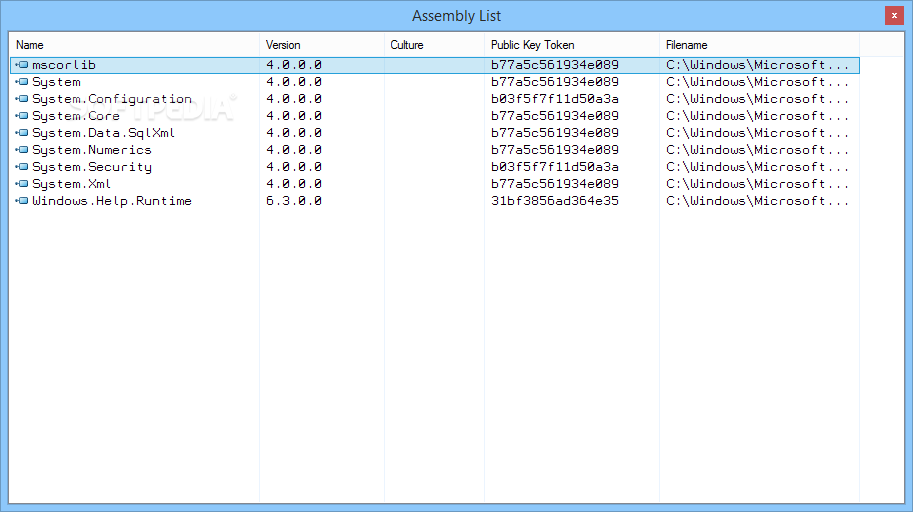Select the System.Data.SqlXml name text
This screenshot has height=512, width=913.
point(104,133)
